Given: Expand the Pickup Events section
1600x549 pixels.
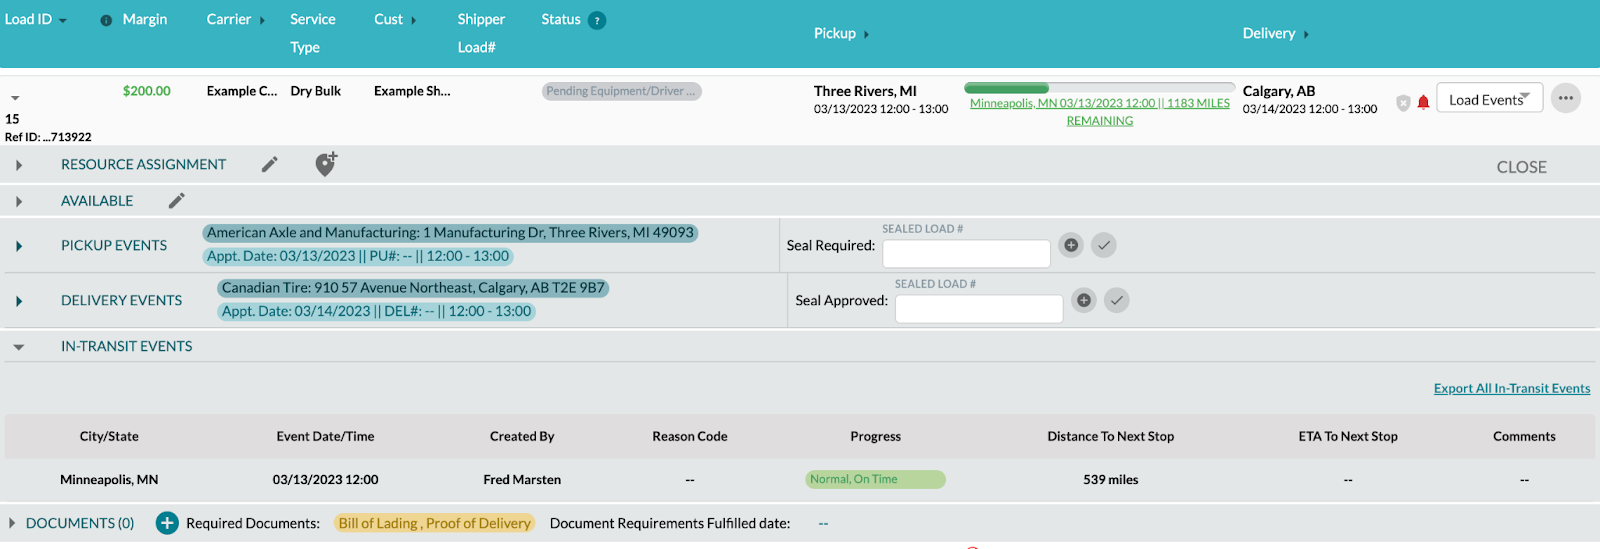Looking at the screenshot, I should (19, 246).
